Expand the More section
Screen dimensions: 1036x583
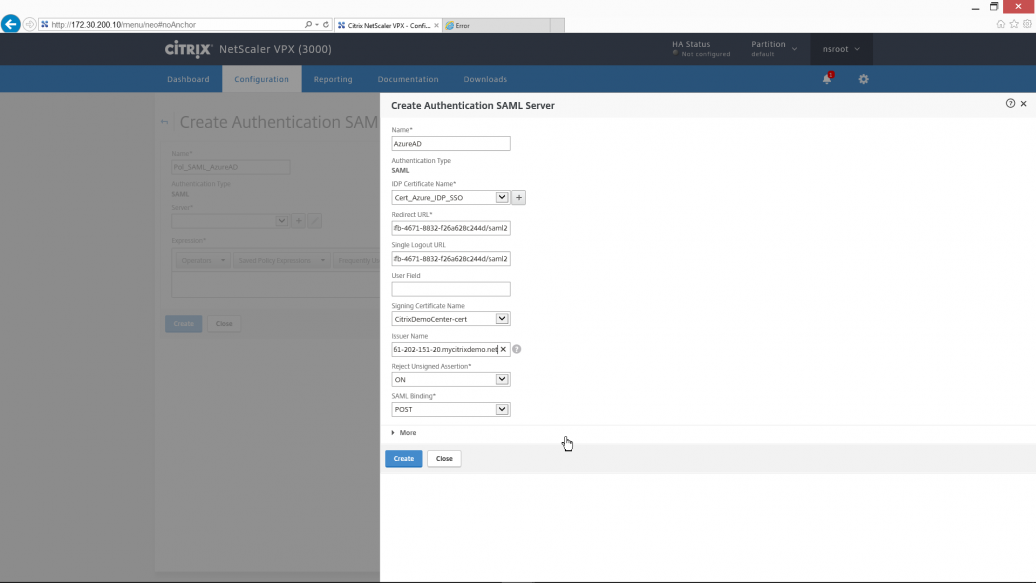coord(403,433)
